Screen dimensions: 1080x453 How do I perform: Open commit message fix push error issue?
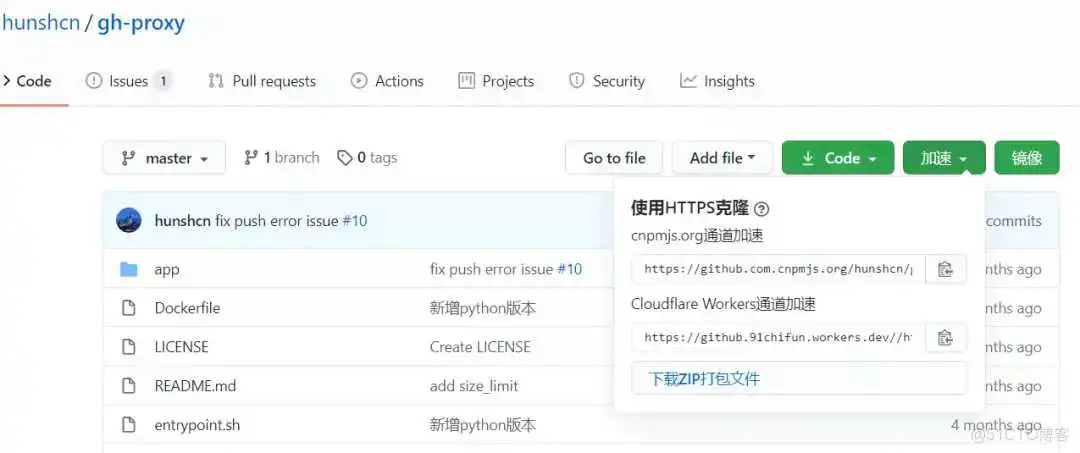[276, 221]
